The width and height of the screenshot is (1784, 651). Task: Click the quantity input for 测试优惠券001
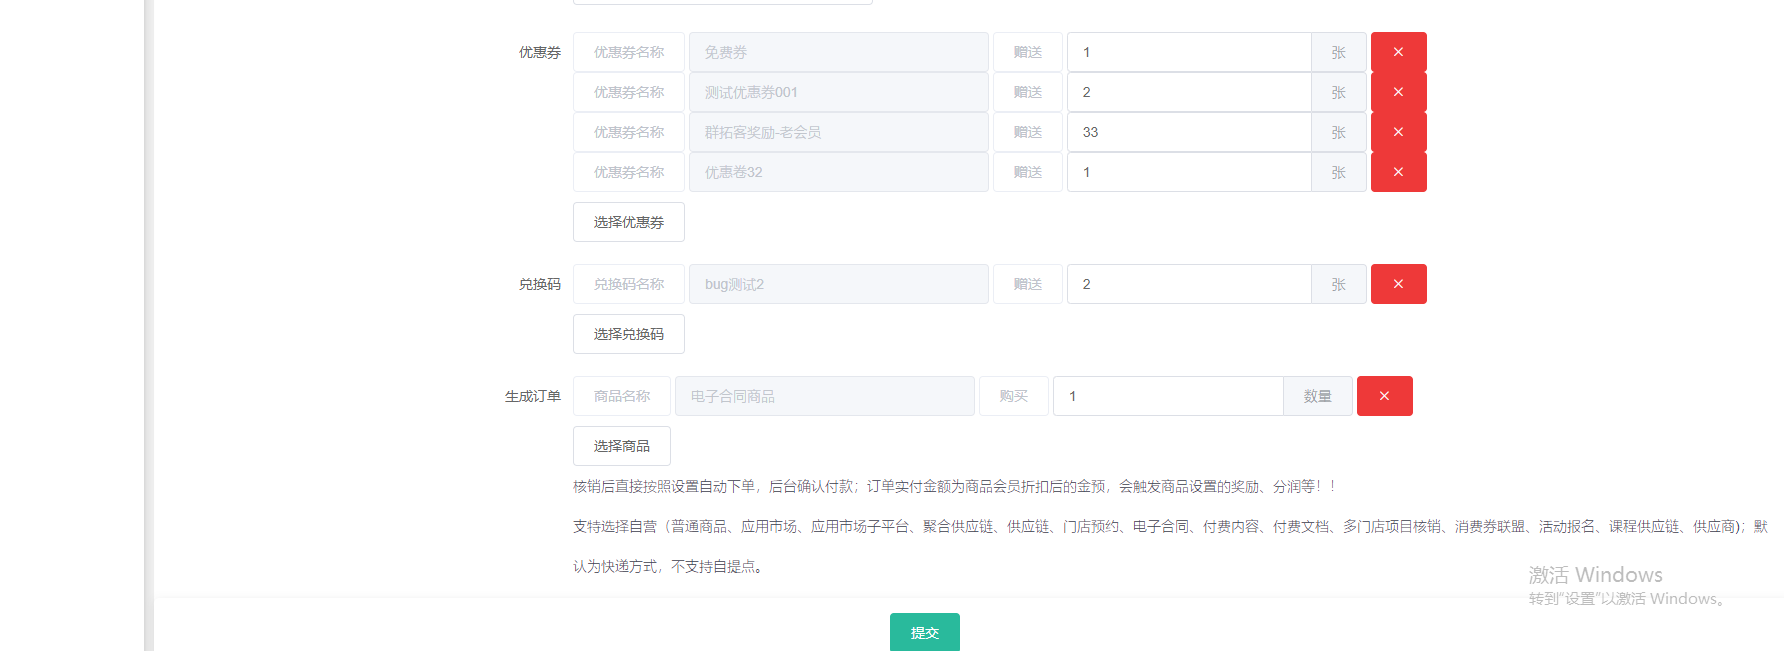point(1188,92)
